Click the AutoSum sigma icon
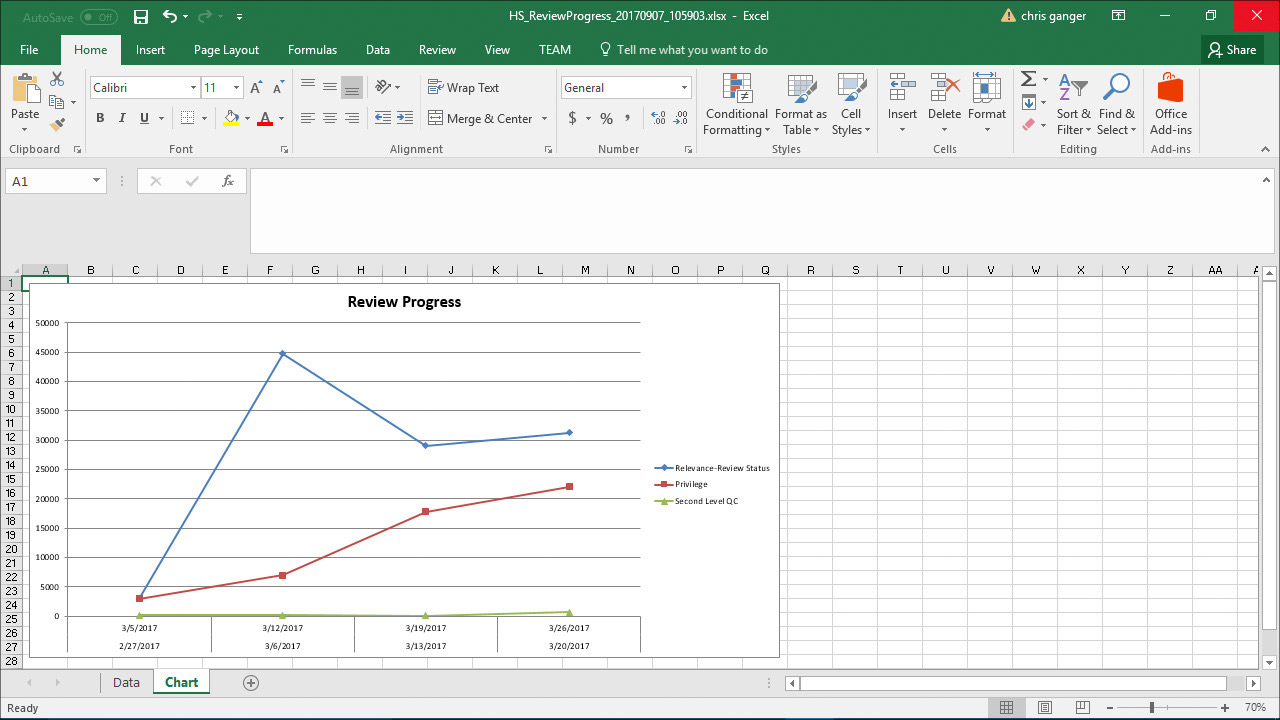This screenshot has height=720, width=1280. point(1028,79)
